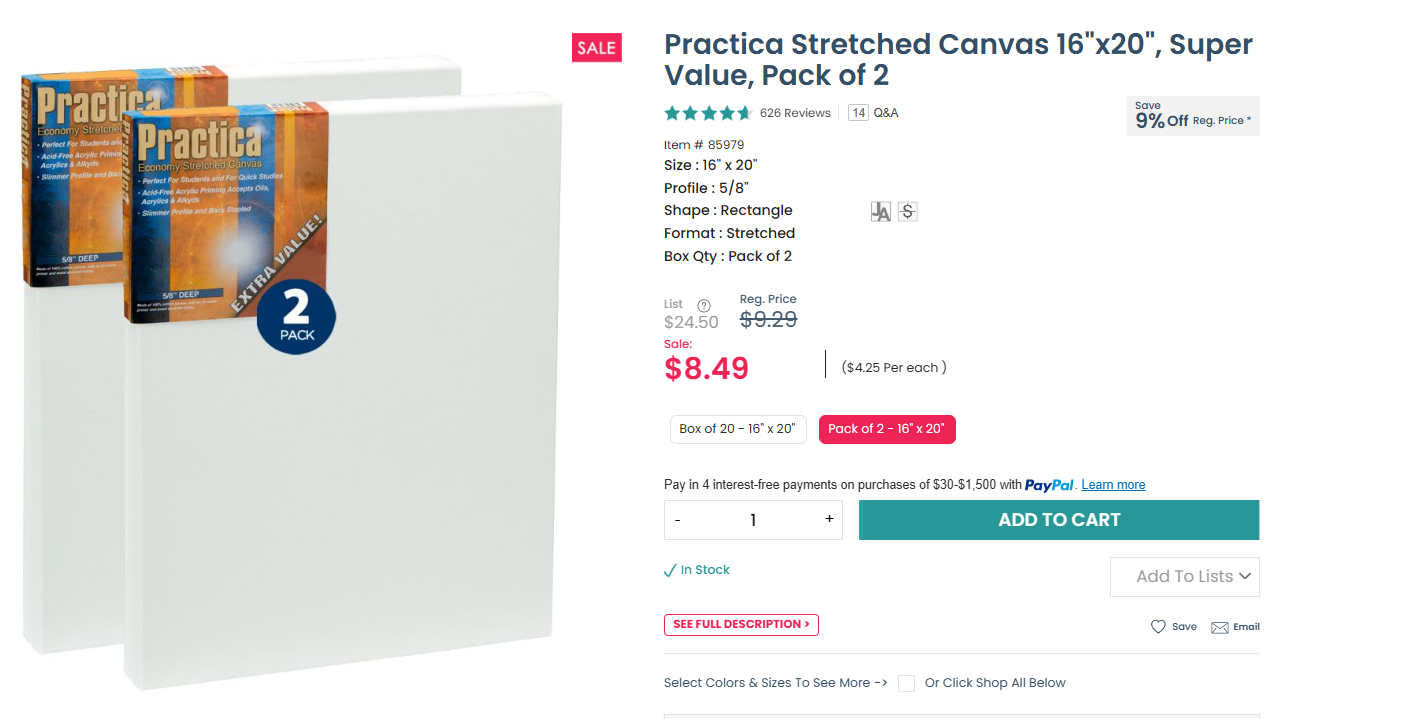The image size is (1419, 719).
Task: Expand See Full Description
Action: click(x=741, y=625)
